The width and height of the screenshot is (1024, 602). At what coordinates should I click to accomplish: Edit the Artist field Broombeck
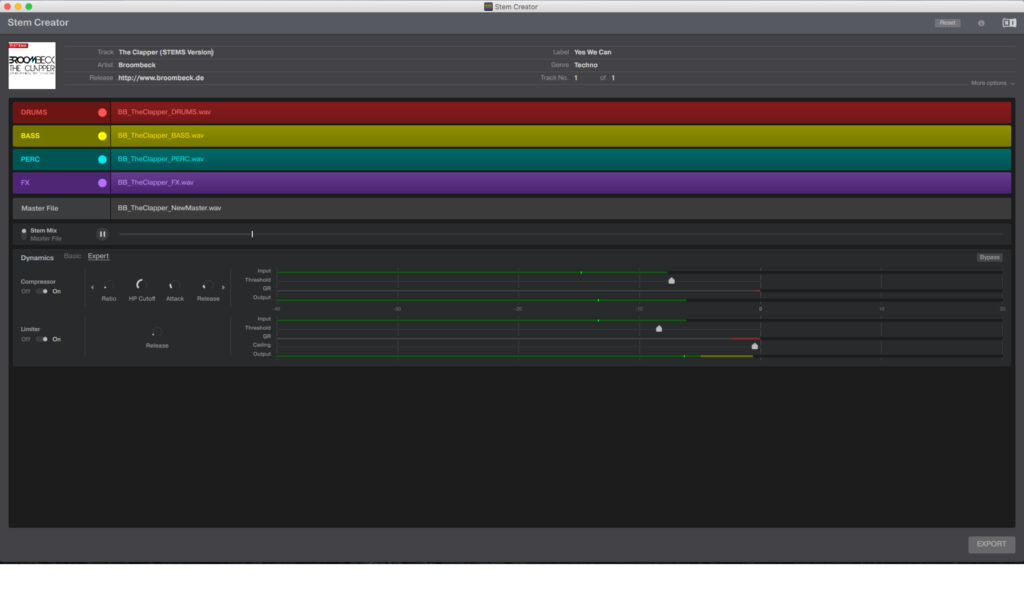[x=137, y=65]
